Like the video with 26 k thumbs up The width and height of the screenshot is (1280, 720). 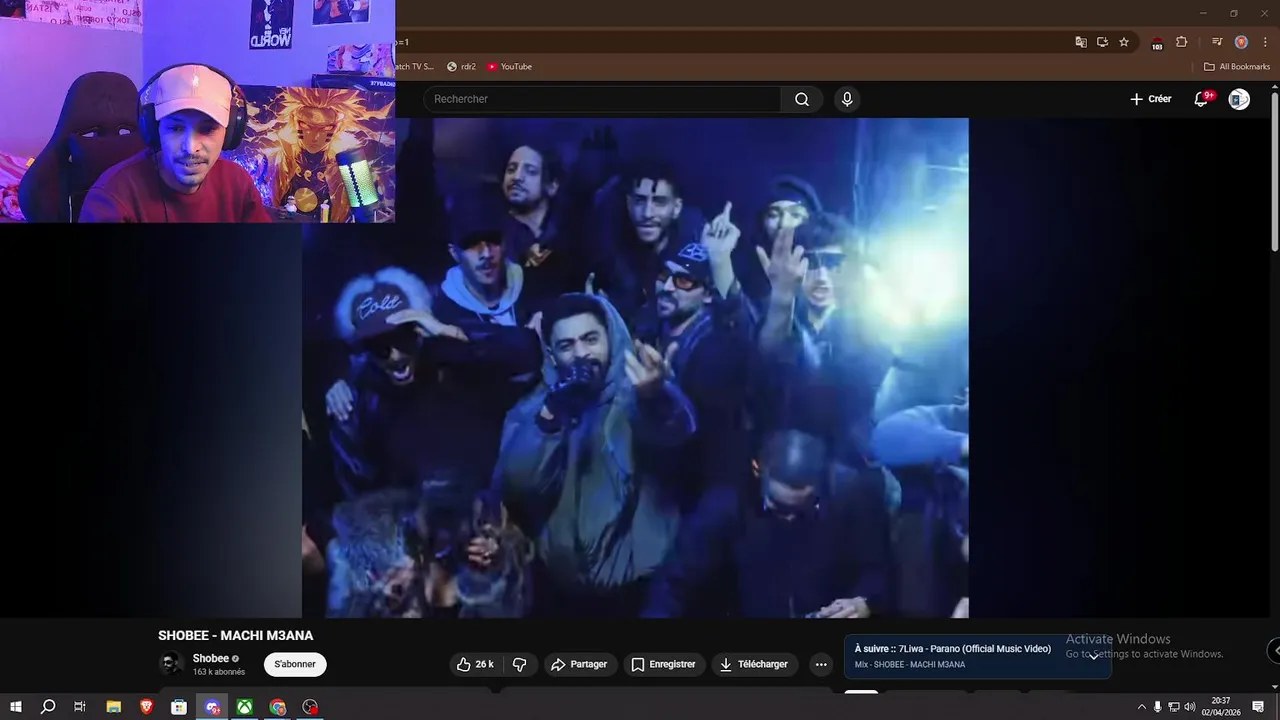pyautogui.click(x=475, y=664)
